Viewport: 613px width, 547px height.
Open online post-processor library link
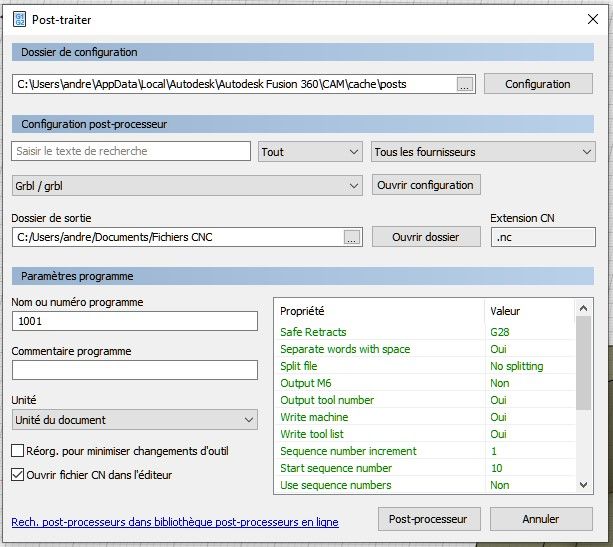click(175, 522)
